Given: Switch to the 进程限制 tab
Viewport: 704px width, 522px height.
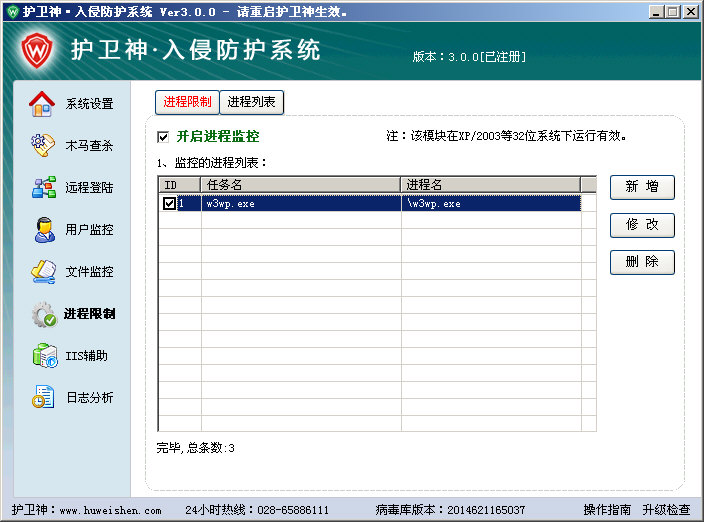Looking at the screenshot, I should [x=187, y=102].
